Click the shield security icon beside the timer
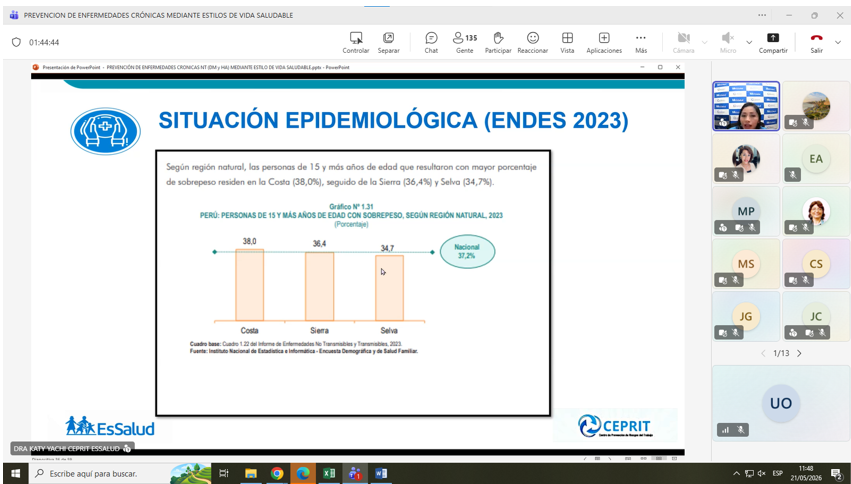This screenshot has height=484, width=851. pyautogui.click(x=16, y=42)
